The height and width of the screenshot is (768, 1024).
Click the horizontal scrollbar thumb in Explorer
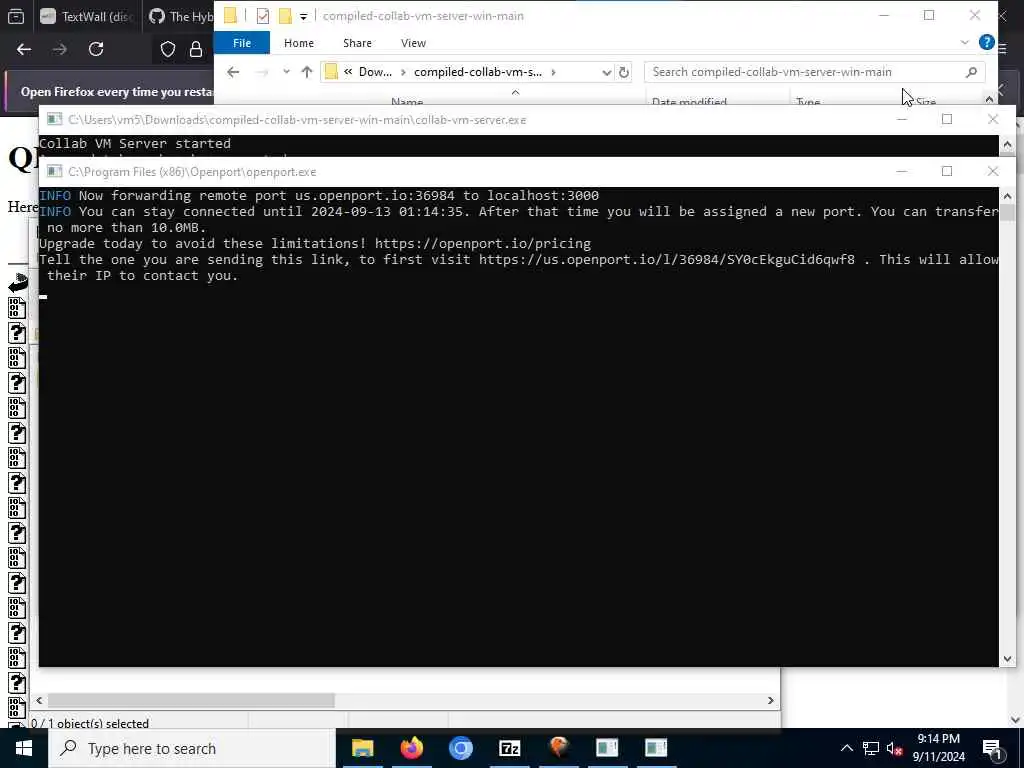click(x=191, y=701)
